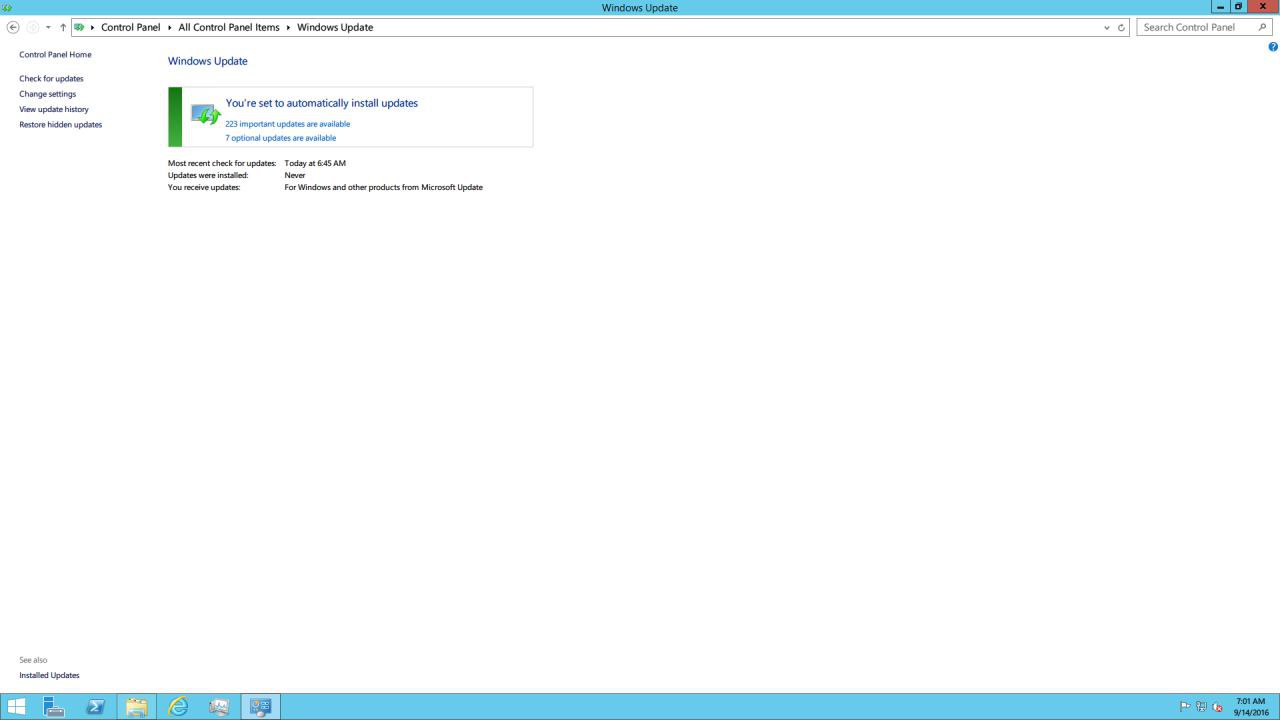Click the 'Most recent check for updates:' label
Viewport: 1280px width, 720px height.
[222, 163]
